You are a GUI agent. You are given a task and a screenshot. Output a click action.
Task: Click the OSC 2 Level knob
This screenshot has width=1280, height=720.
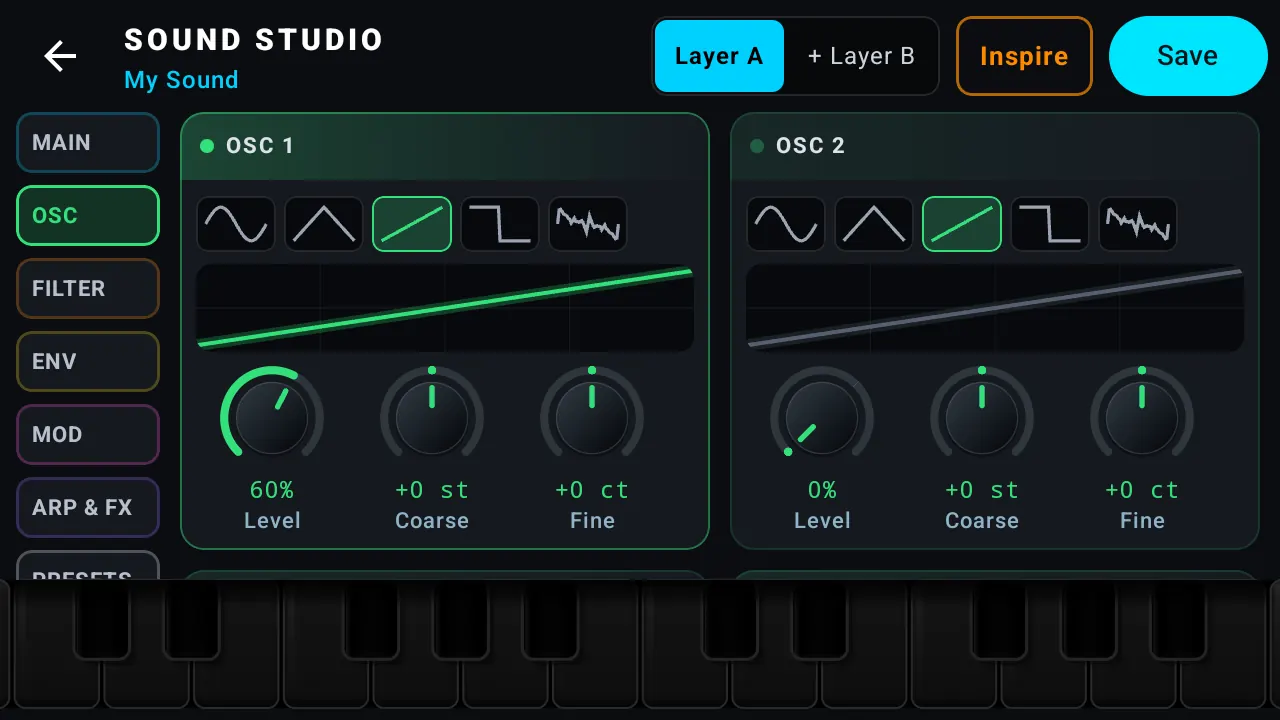pos(822,418)
